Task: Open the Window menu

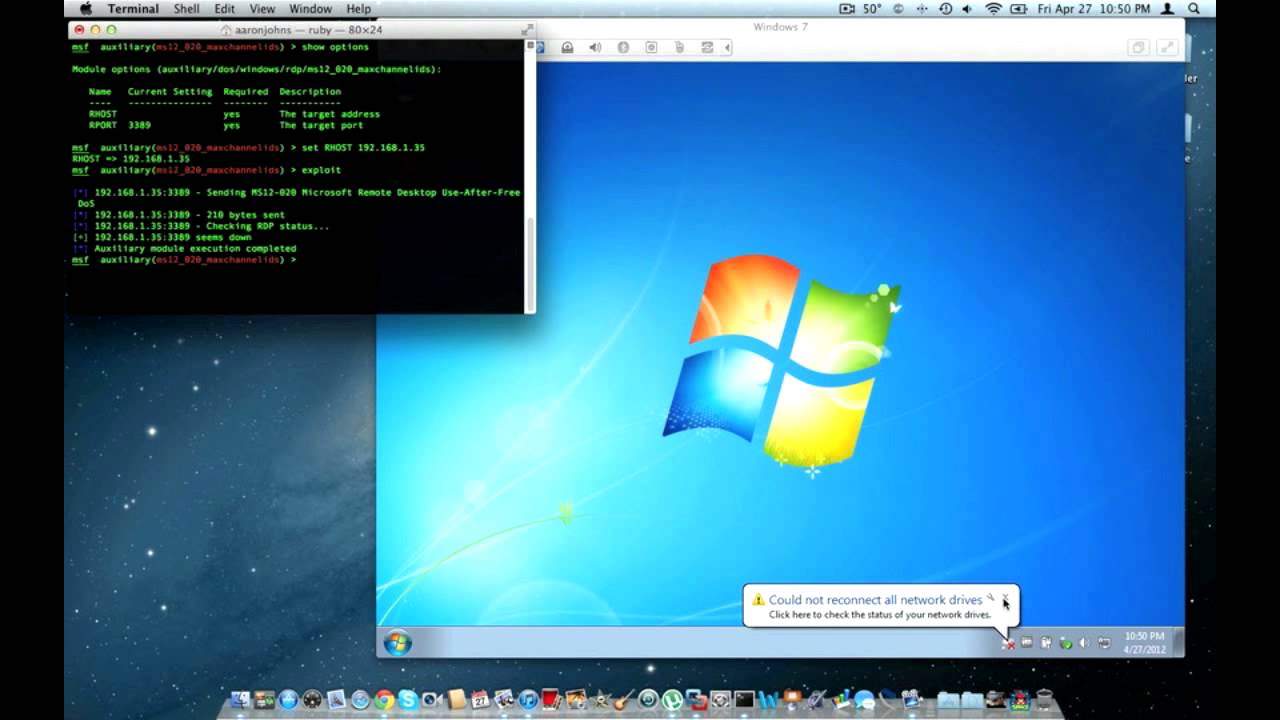Action: [x=310, y=8]
